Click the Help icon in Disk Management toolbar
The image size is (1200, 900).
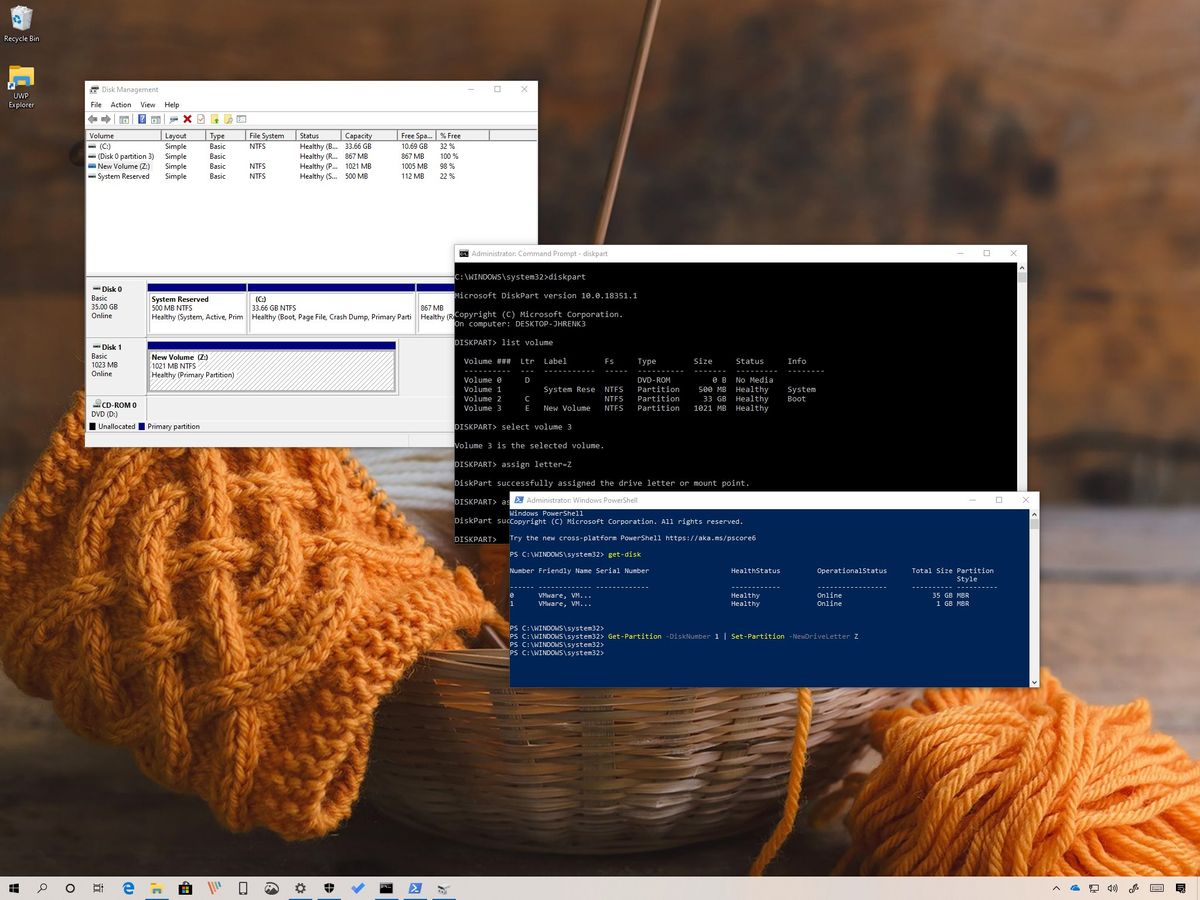140,119
